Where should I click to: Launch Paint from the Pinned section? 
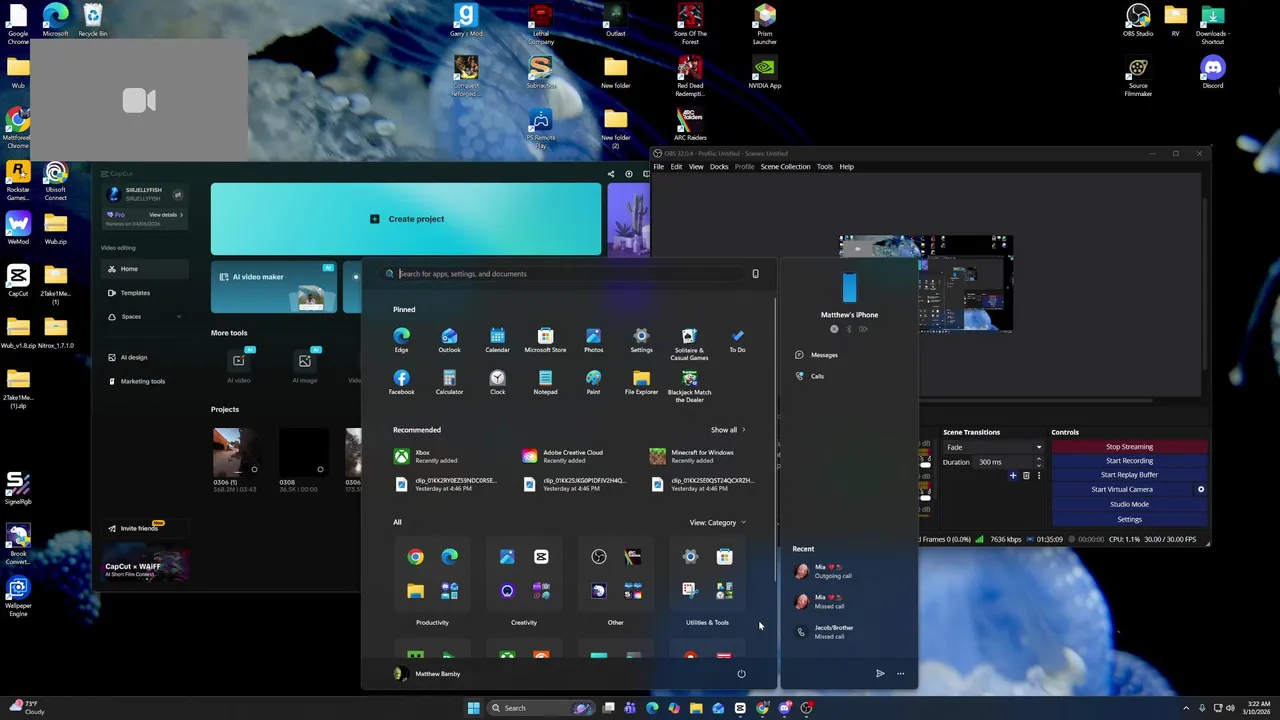coord(593,382)
